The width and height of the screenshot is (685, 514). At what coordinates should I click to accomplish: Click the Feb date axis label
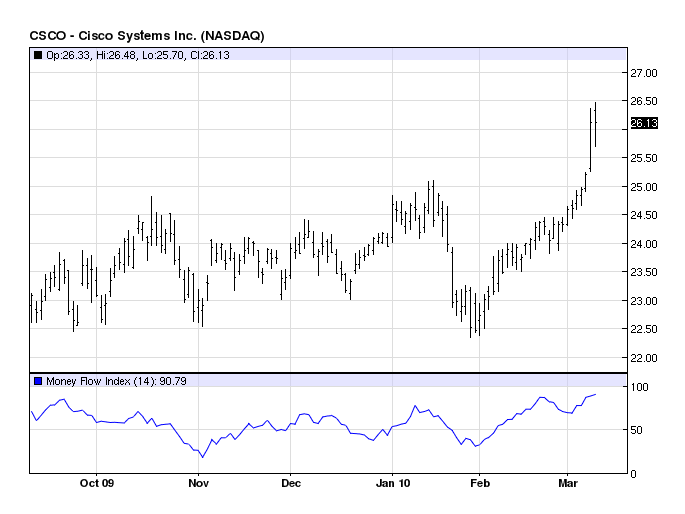[x=480, y=483]
